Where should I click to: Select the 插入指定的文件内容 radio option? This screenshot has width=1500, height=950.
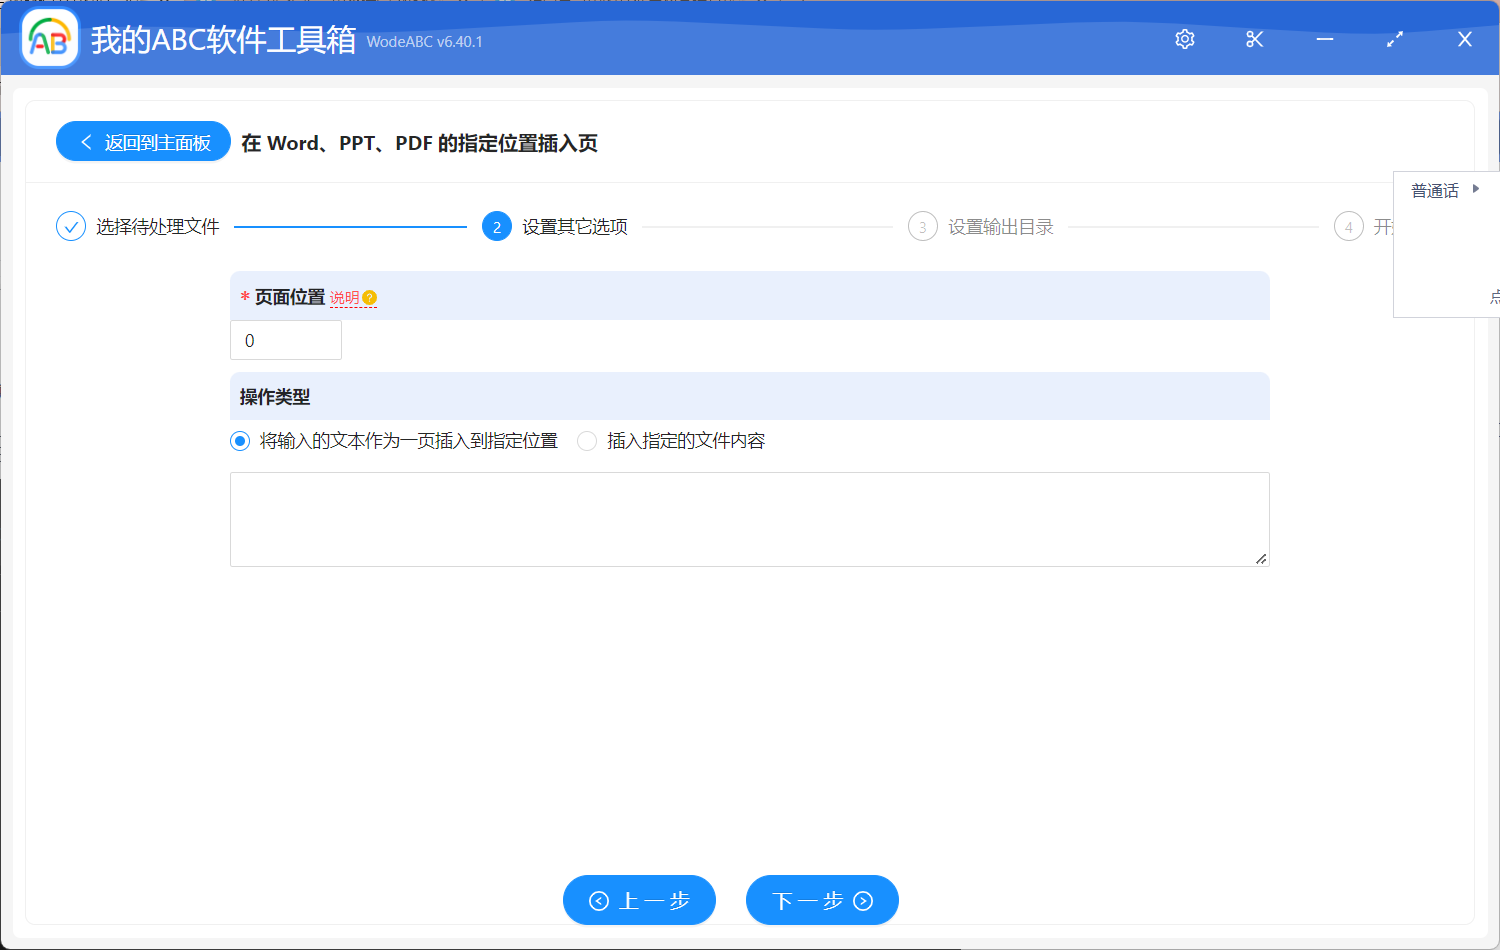(587, 440)
